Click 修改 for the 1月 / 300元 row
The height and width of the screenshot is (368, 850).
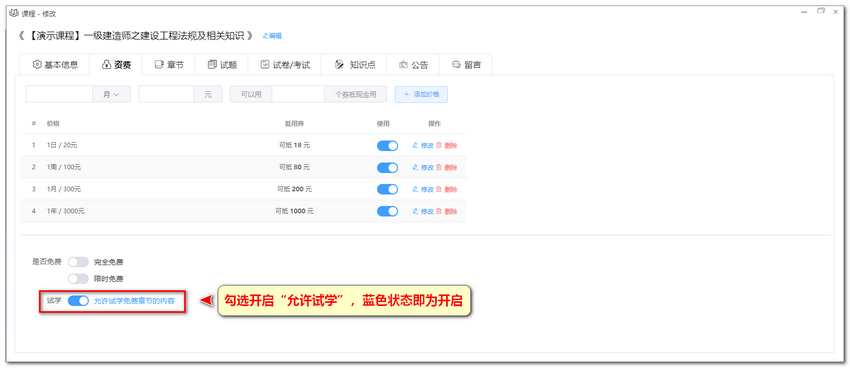point(423,189)
